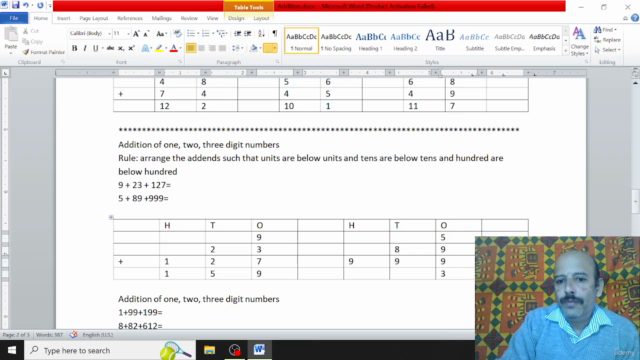Viewport: 640px width, 360px height.
Task: Switch to Word from the taskbar
Action: click(259, 350)
